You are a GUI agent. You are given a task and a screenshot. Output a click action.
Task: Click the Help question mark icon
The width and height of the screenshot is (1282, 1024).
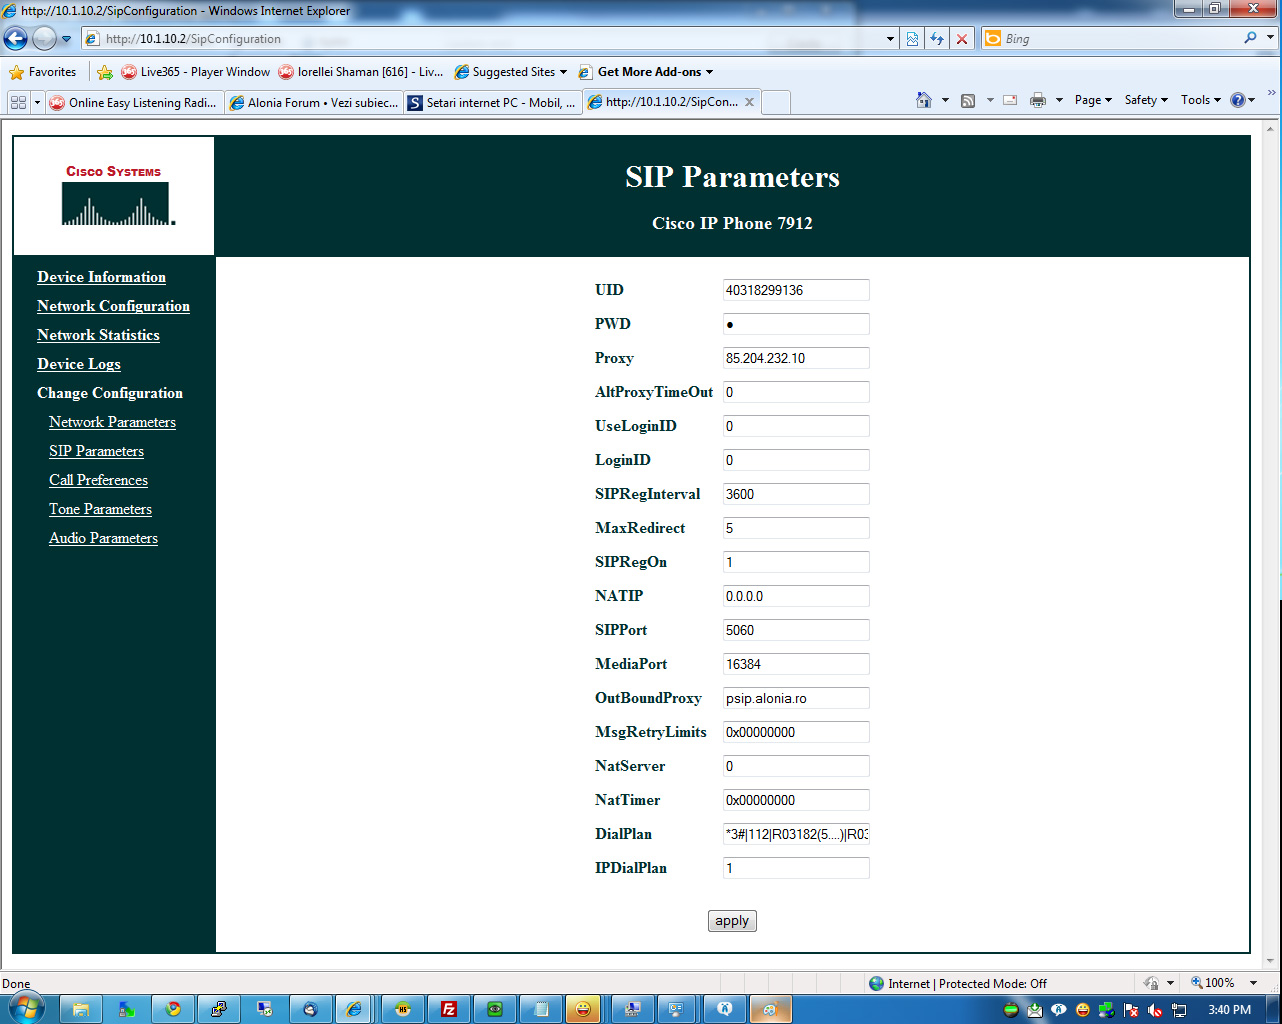(1238, 100)
